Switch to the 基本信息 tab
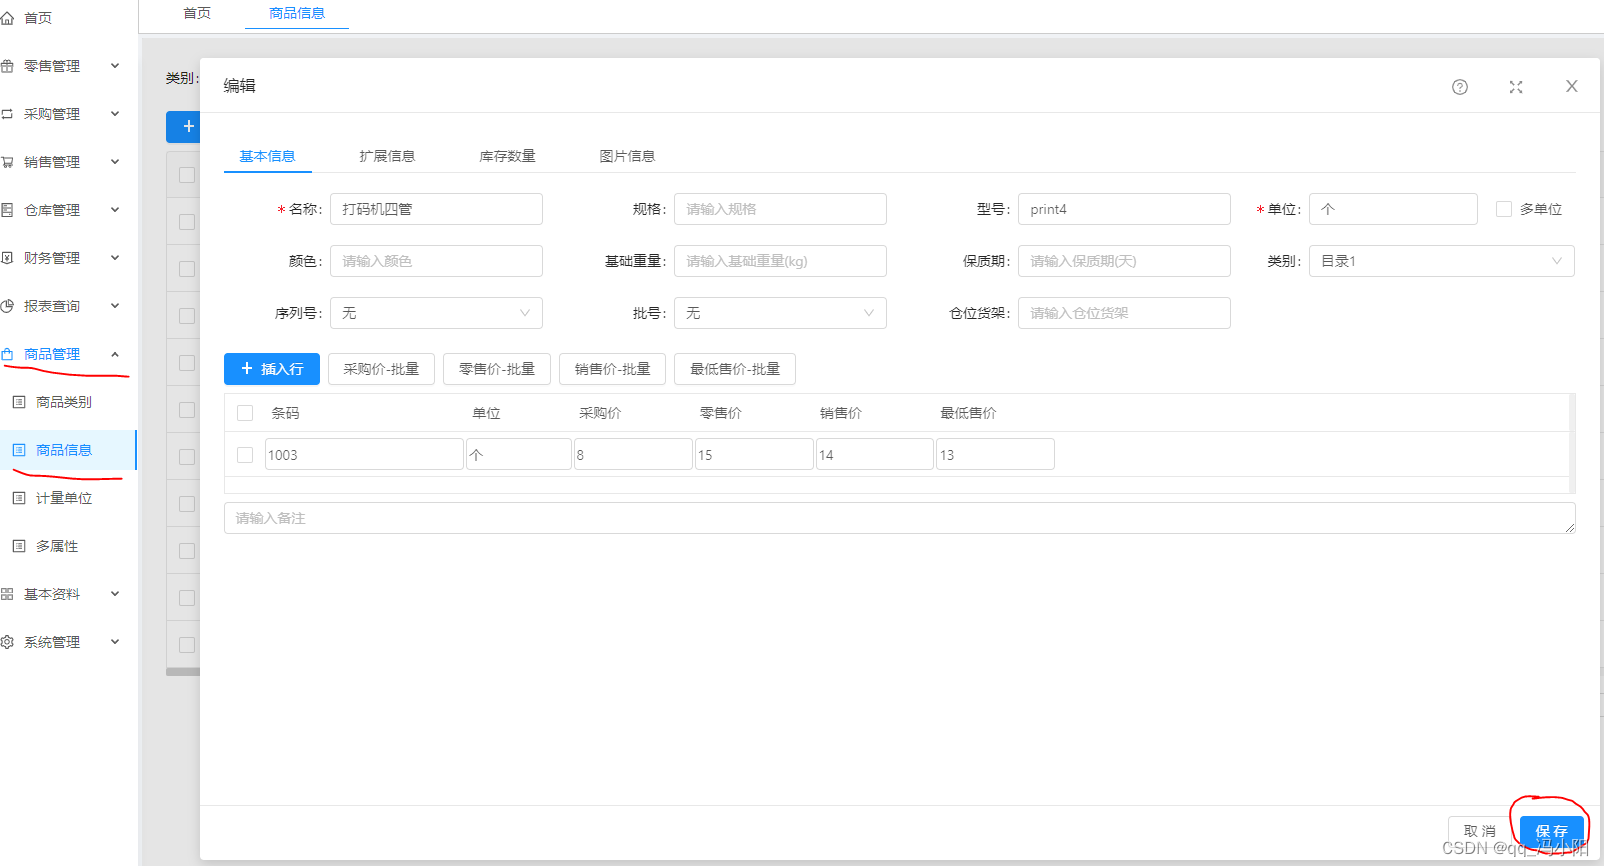Screen dimensions: 1604x866 coord(267,156)
